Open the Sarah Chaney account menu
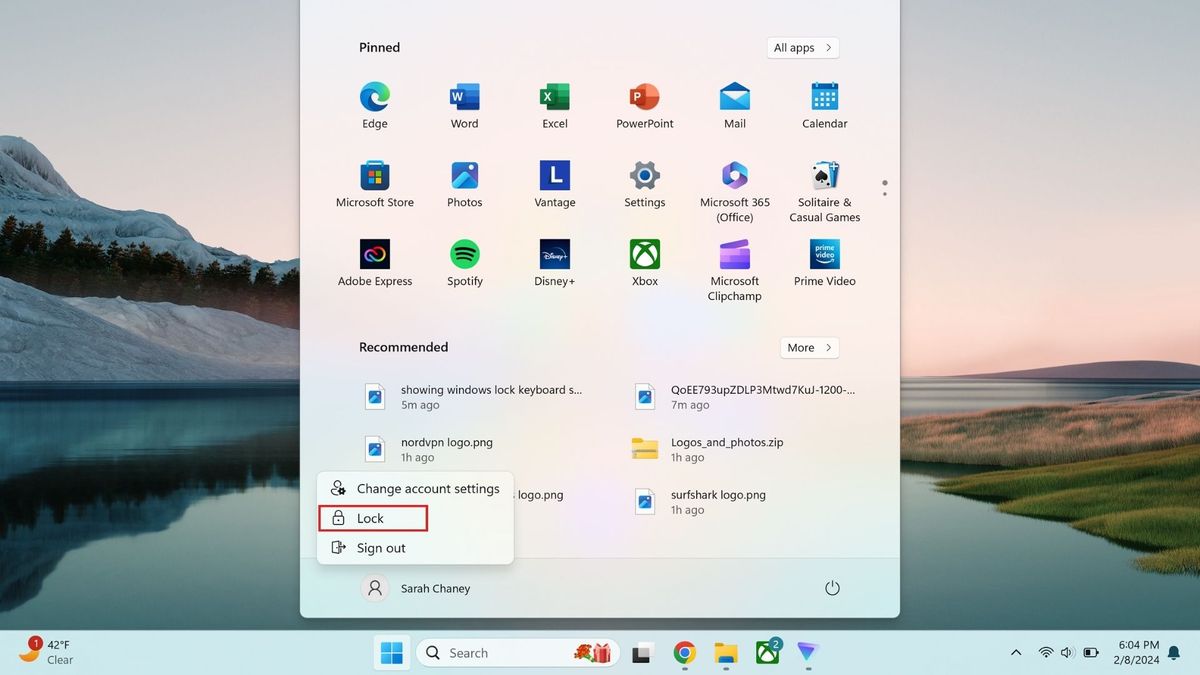This screenshot has height=675, width=1200. point(416,588)
